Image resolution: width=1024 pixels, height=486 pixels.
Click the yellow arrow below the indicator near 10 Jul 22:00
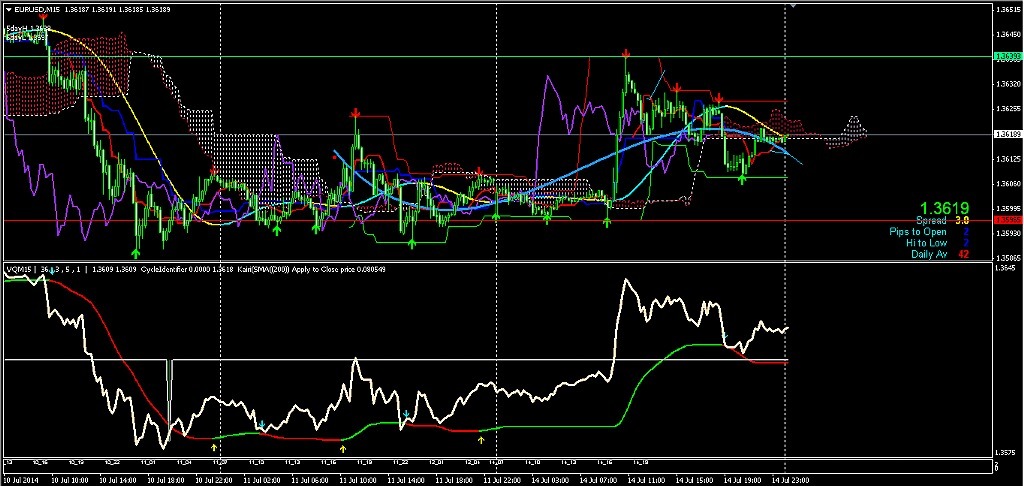(214, 448)
